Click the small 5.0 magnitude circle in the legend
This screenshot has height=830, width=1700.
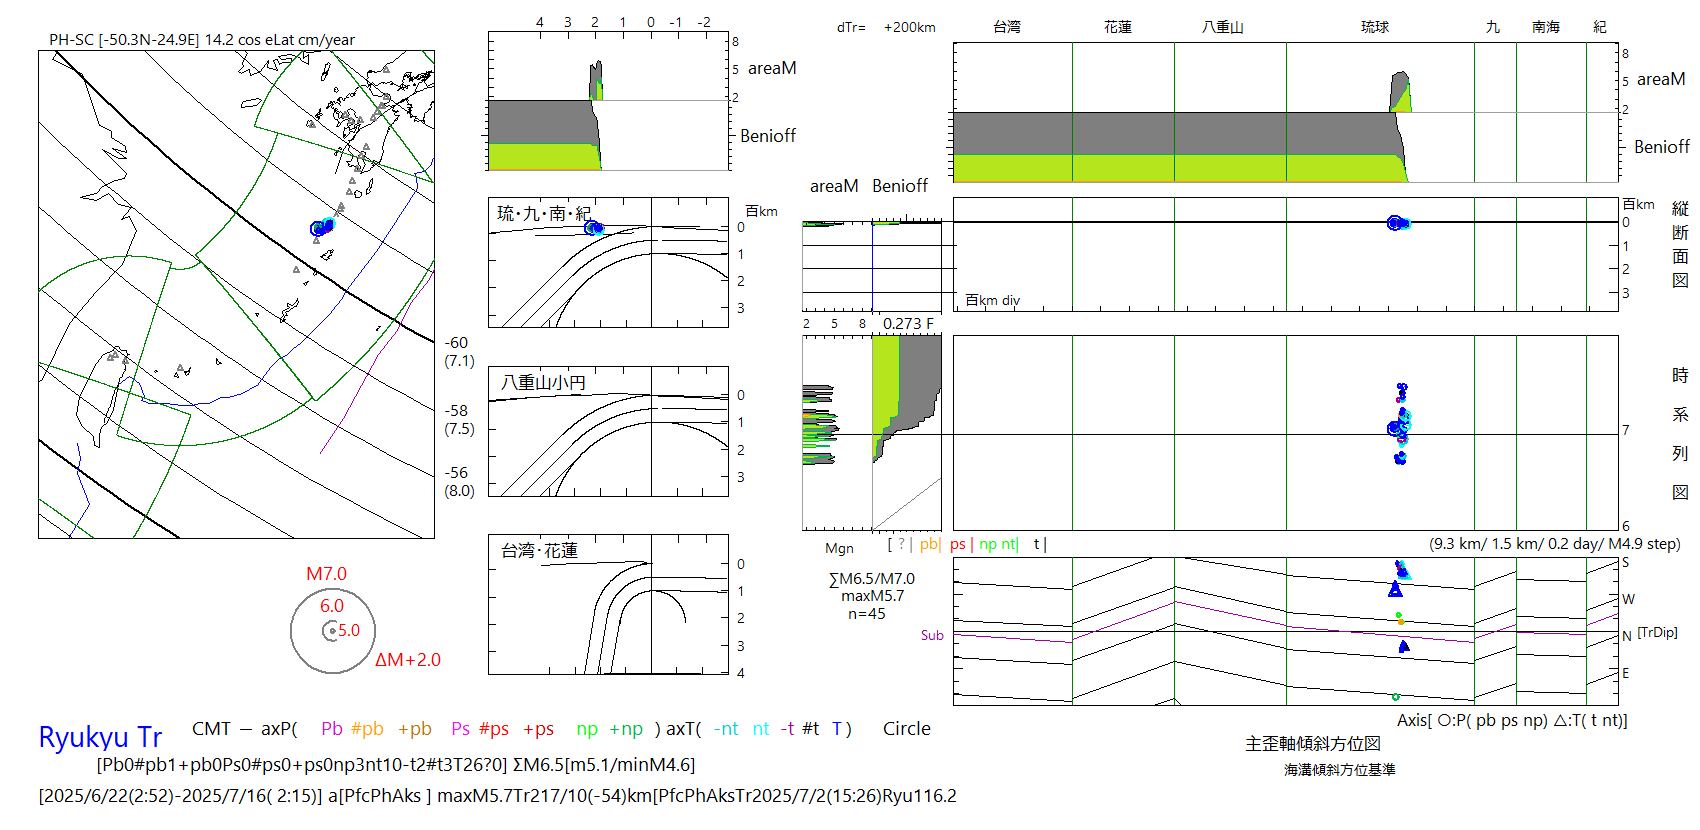[x=331, y=631]
